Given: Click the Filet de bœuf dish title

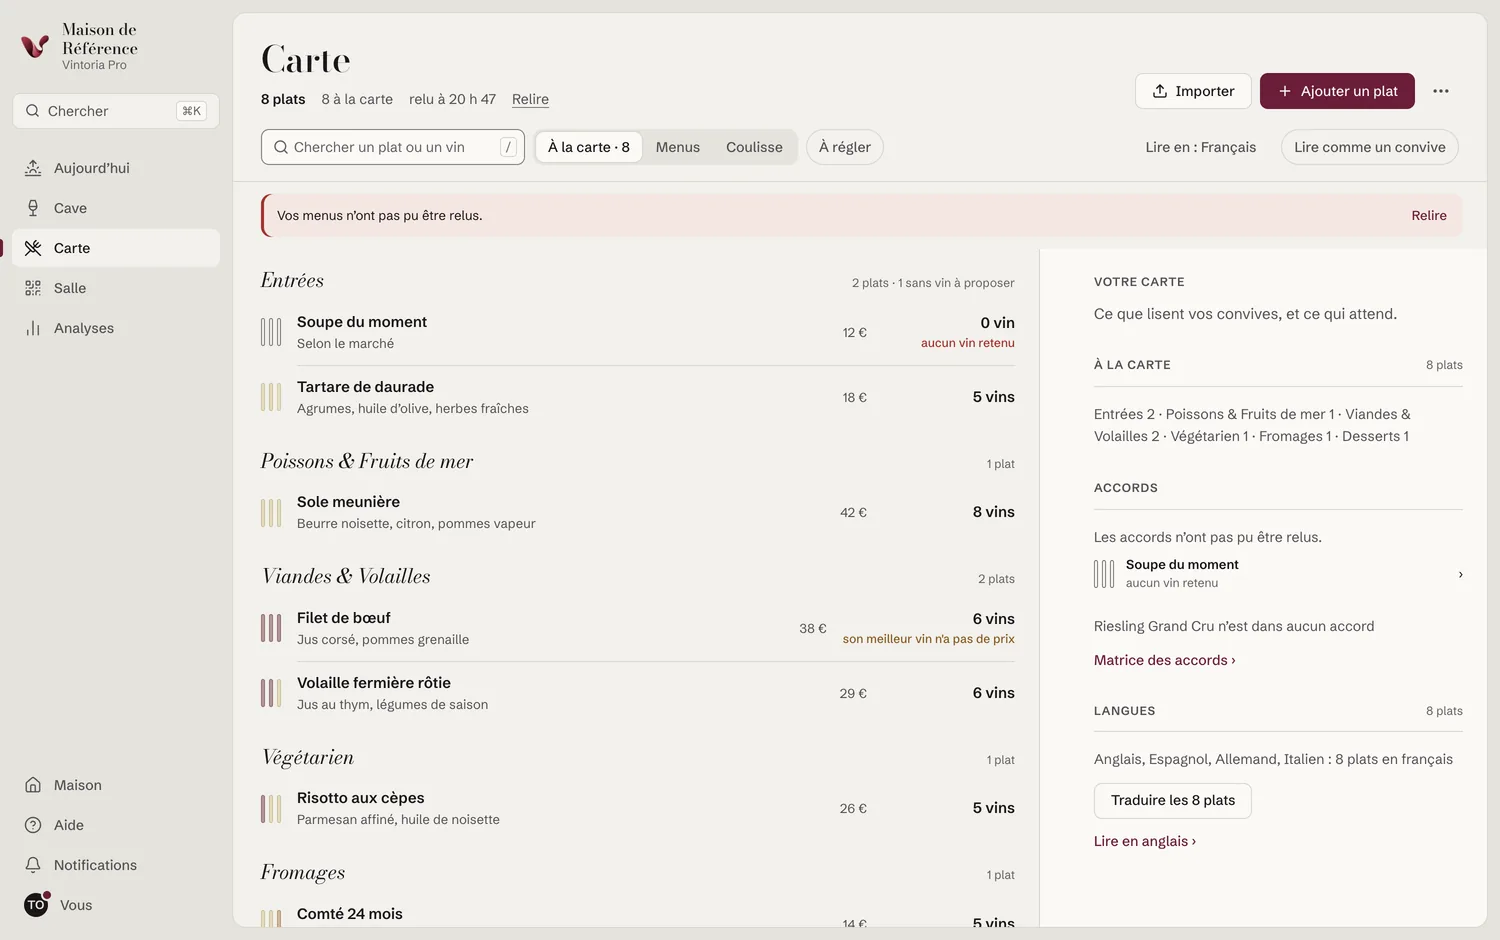Looking at the screenshot, I should [343, 618].
